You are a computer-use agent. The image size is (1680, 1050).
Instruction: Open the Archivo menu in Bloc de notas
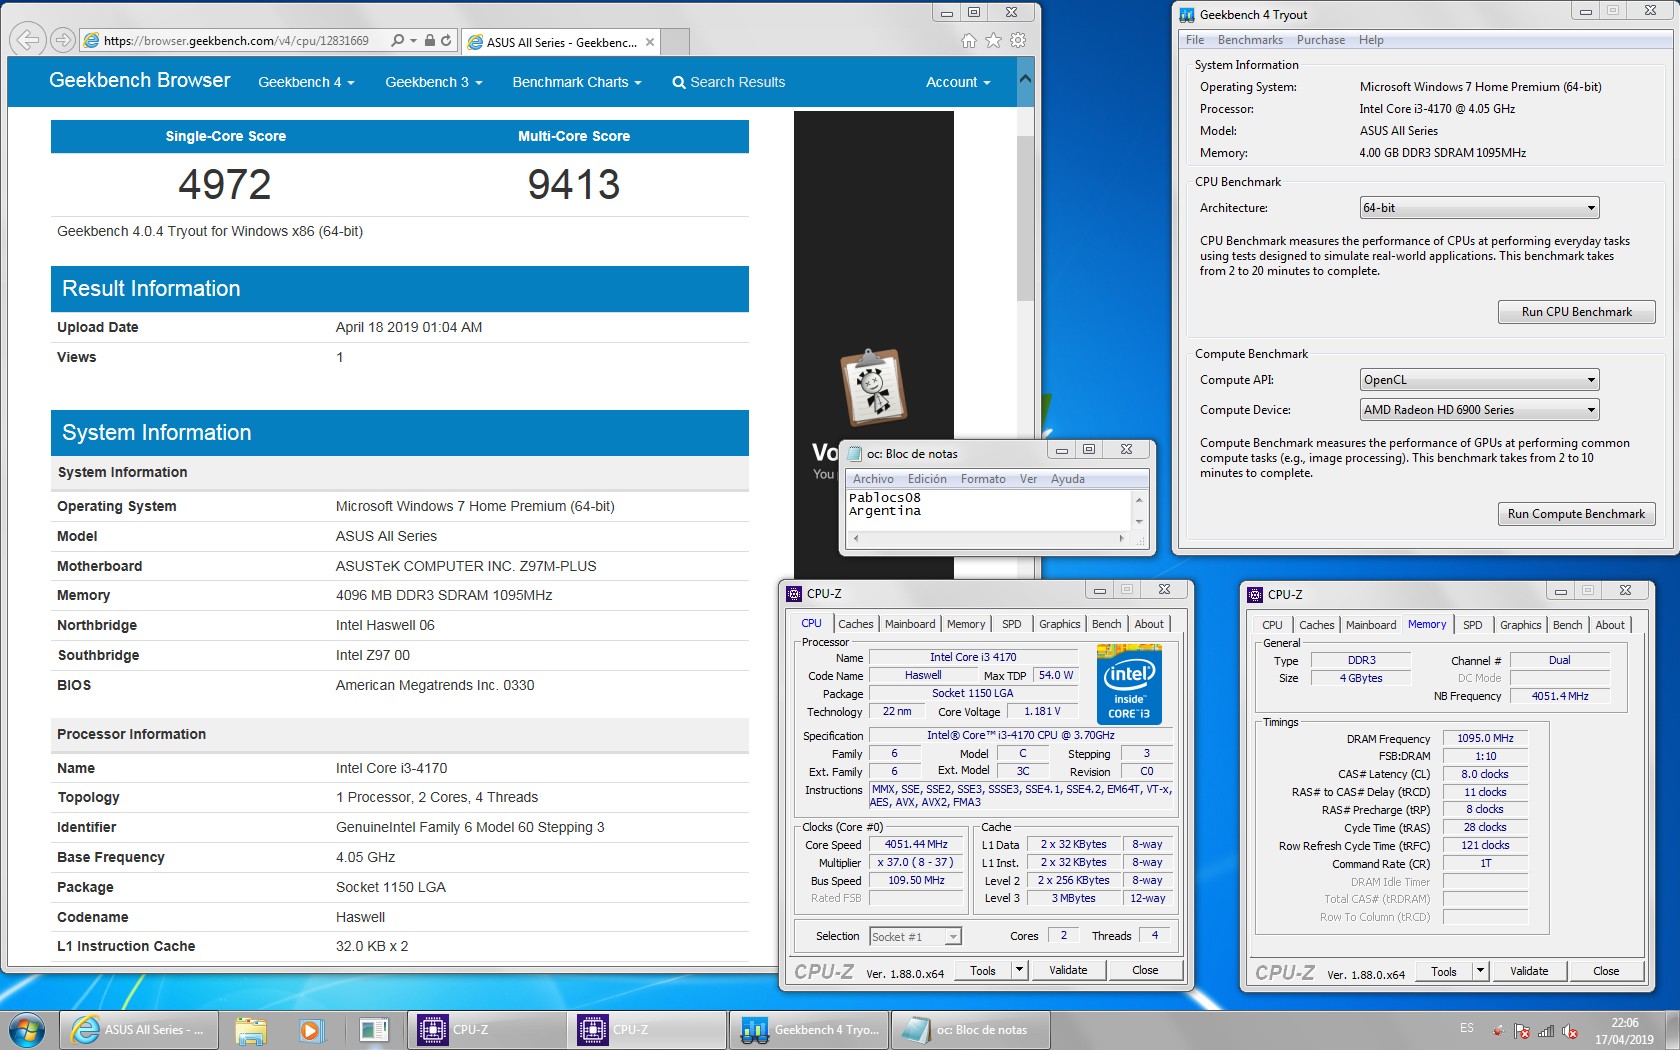coord(873,479)
